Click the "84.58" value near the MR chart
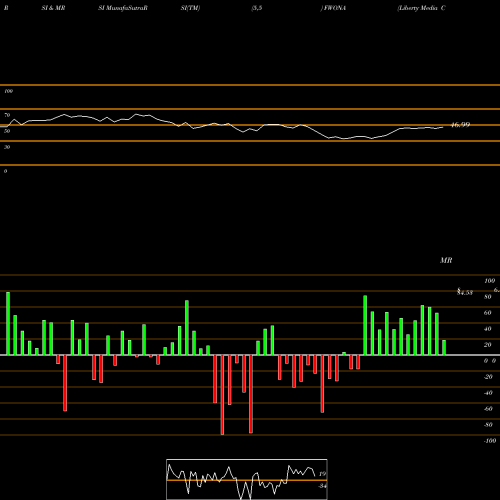Image resolution: width=500 pixels, height=500 pixels. [465, 292]
